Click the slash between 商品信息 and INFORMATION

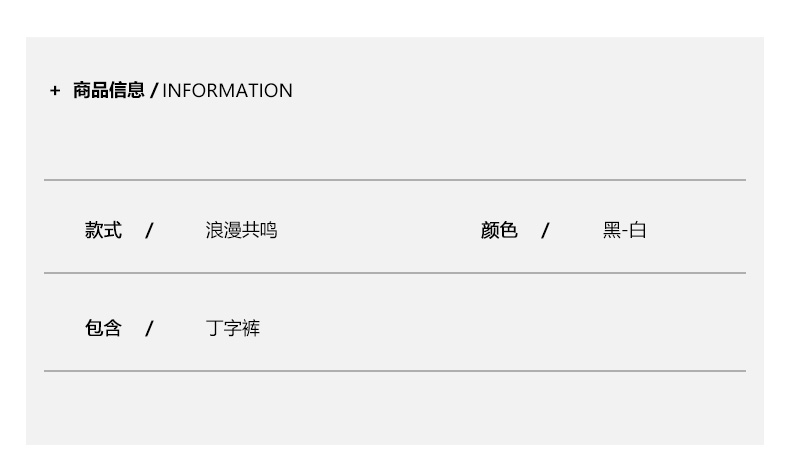154,91
